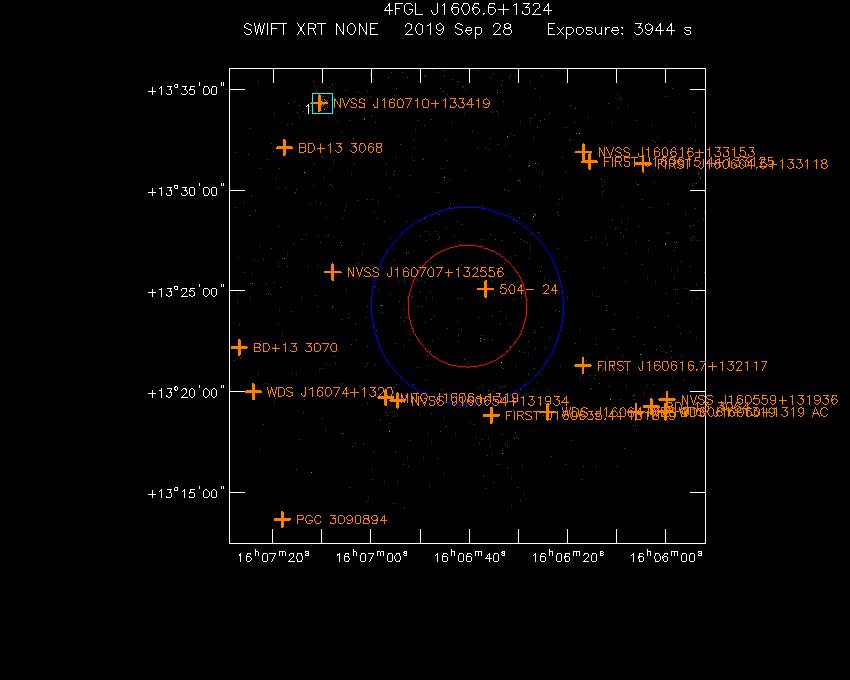Click the SWIFT XRT NONE text
This screenshot has height=680, width=850.
click(x=311, y=29)
